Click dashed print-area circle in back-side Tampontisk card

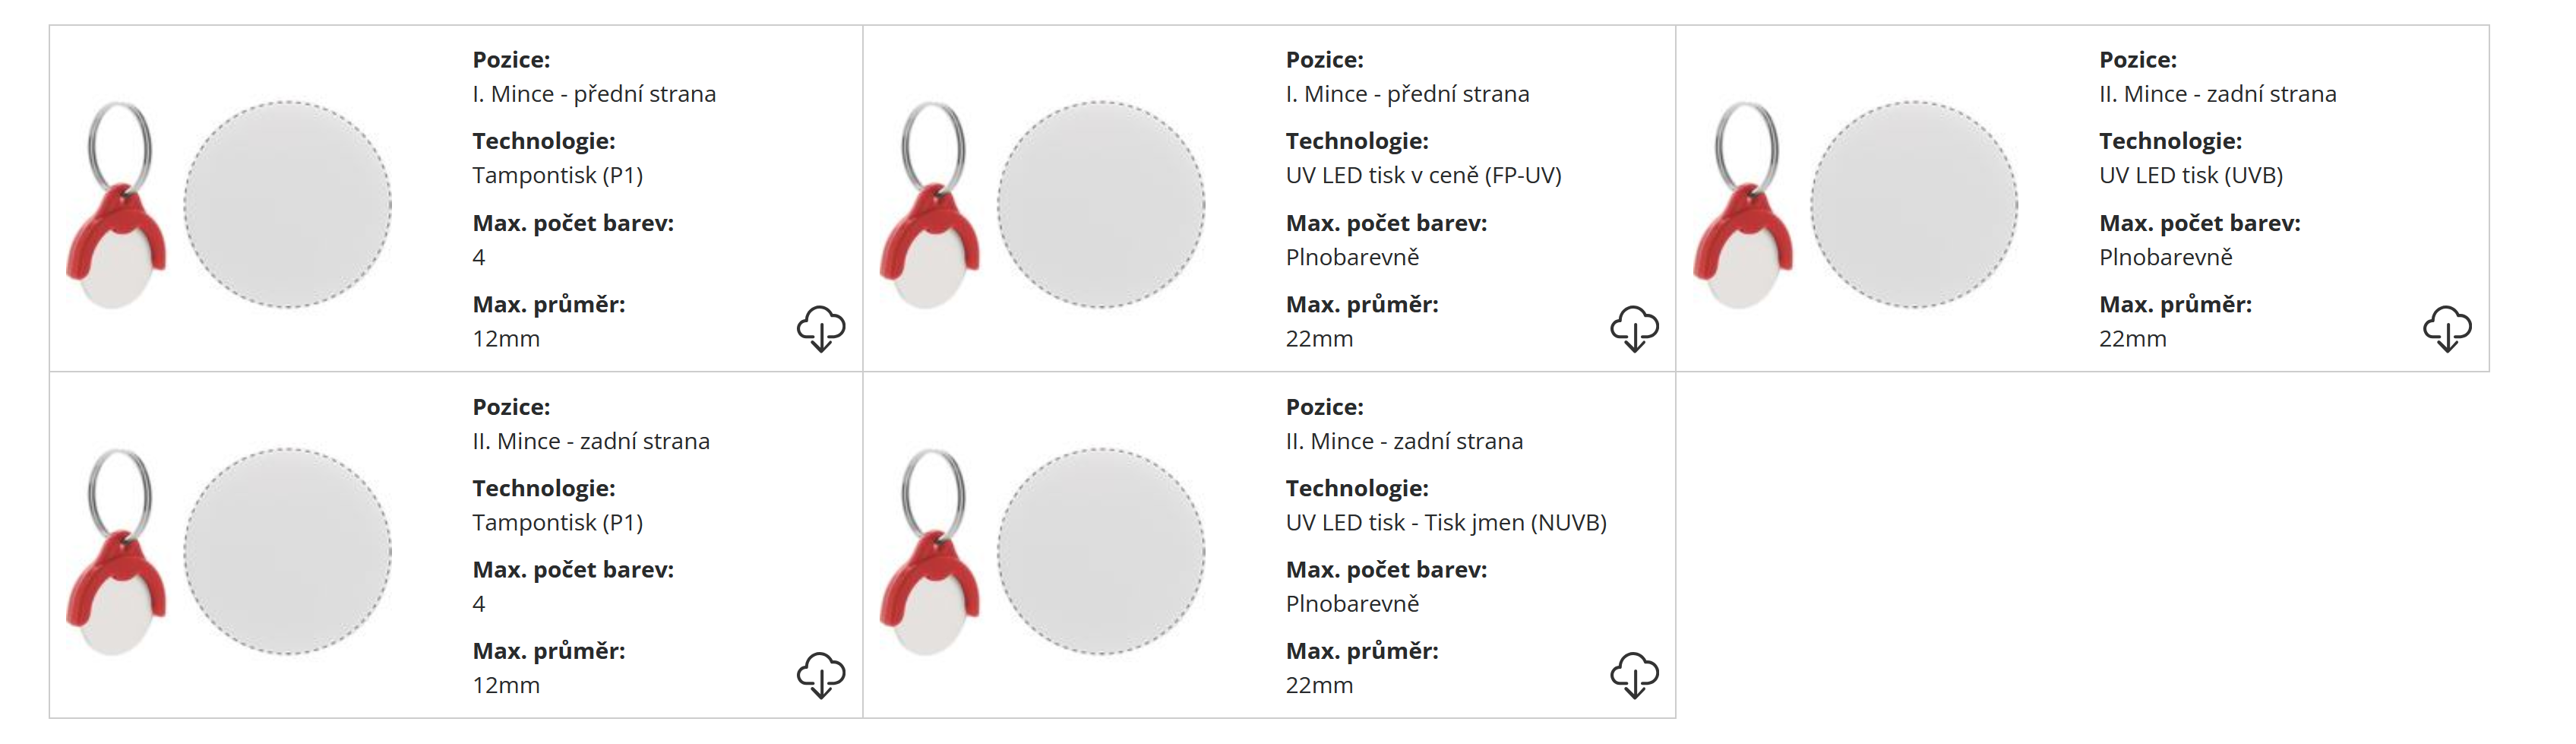pyautogui.click(x=288, y=552)
